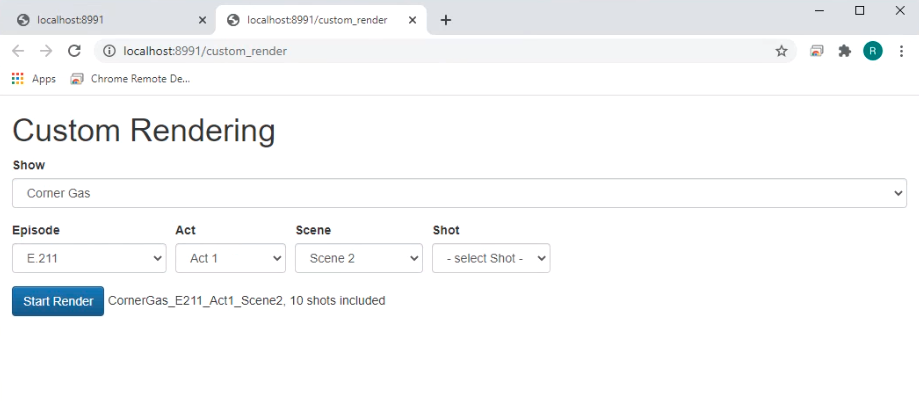Click the browser forward arrow
This screenshot has height=401, width=919.
[46, 51]
